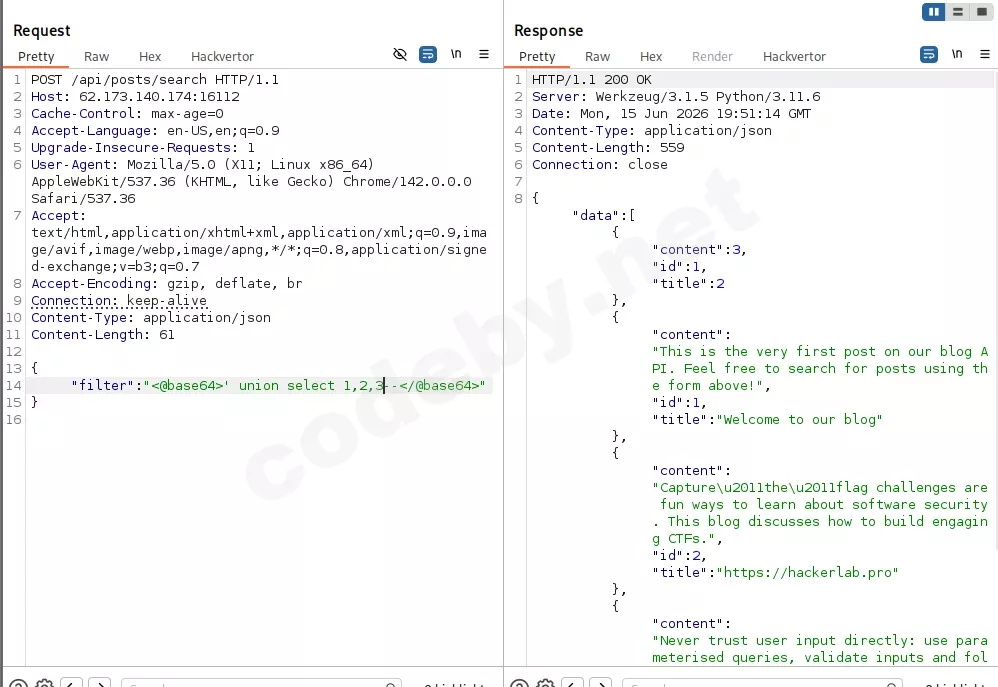Open the Response Render tab
The width and height of the screenshot is (998, 687).
click(712, 57)
